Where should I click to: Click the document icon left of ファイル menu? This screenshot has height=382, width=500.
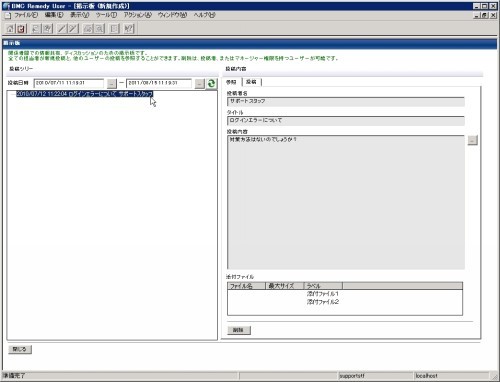(8, 15)
